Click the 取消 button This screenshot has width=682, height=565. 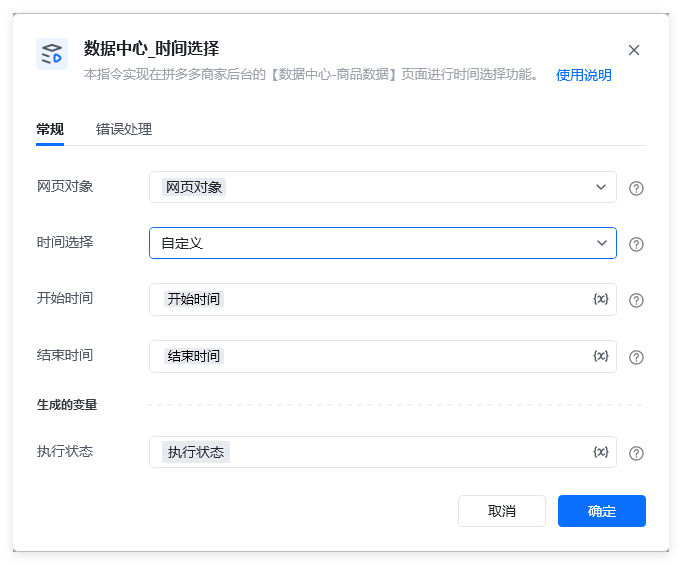tap(501, 511)
